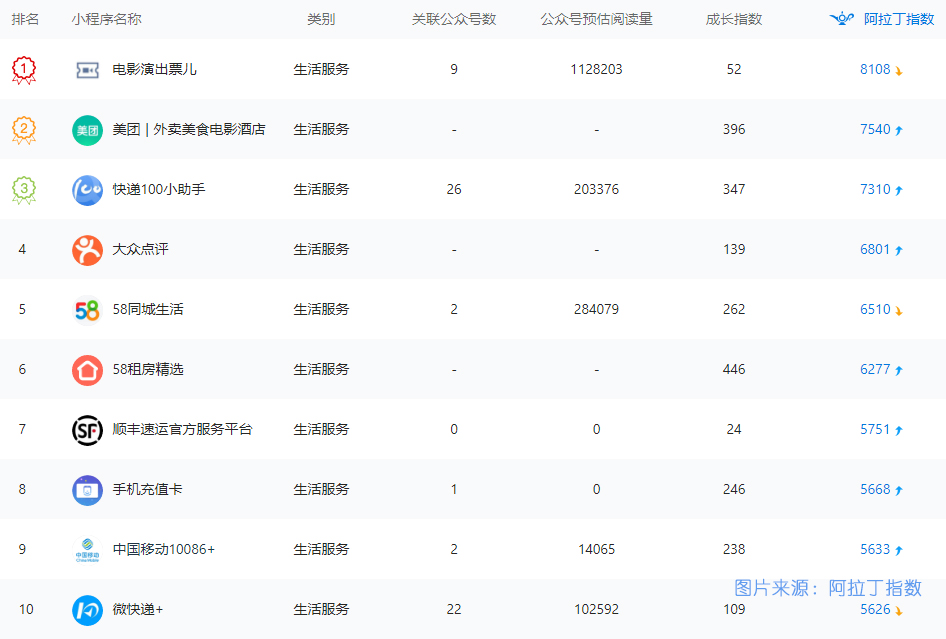Viewport: 946px width, 639px height.
Task: Click the 排名 column header
Action: point(25,19)
